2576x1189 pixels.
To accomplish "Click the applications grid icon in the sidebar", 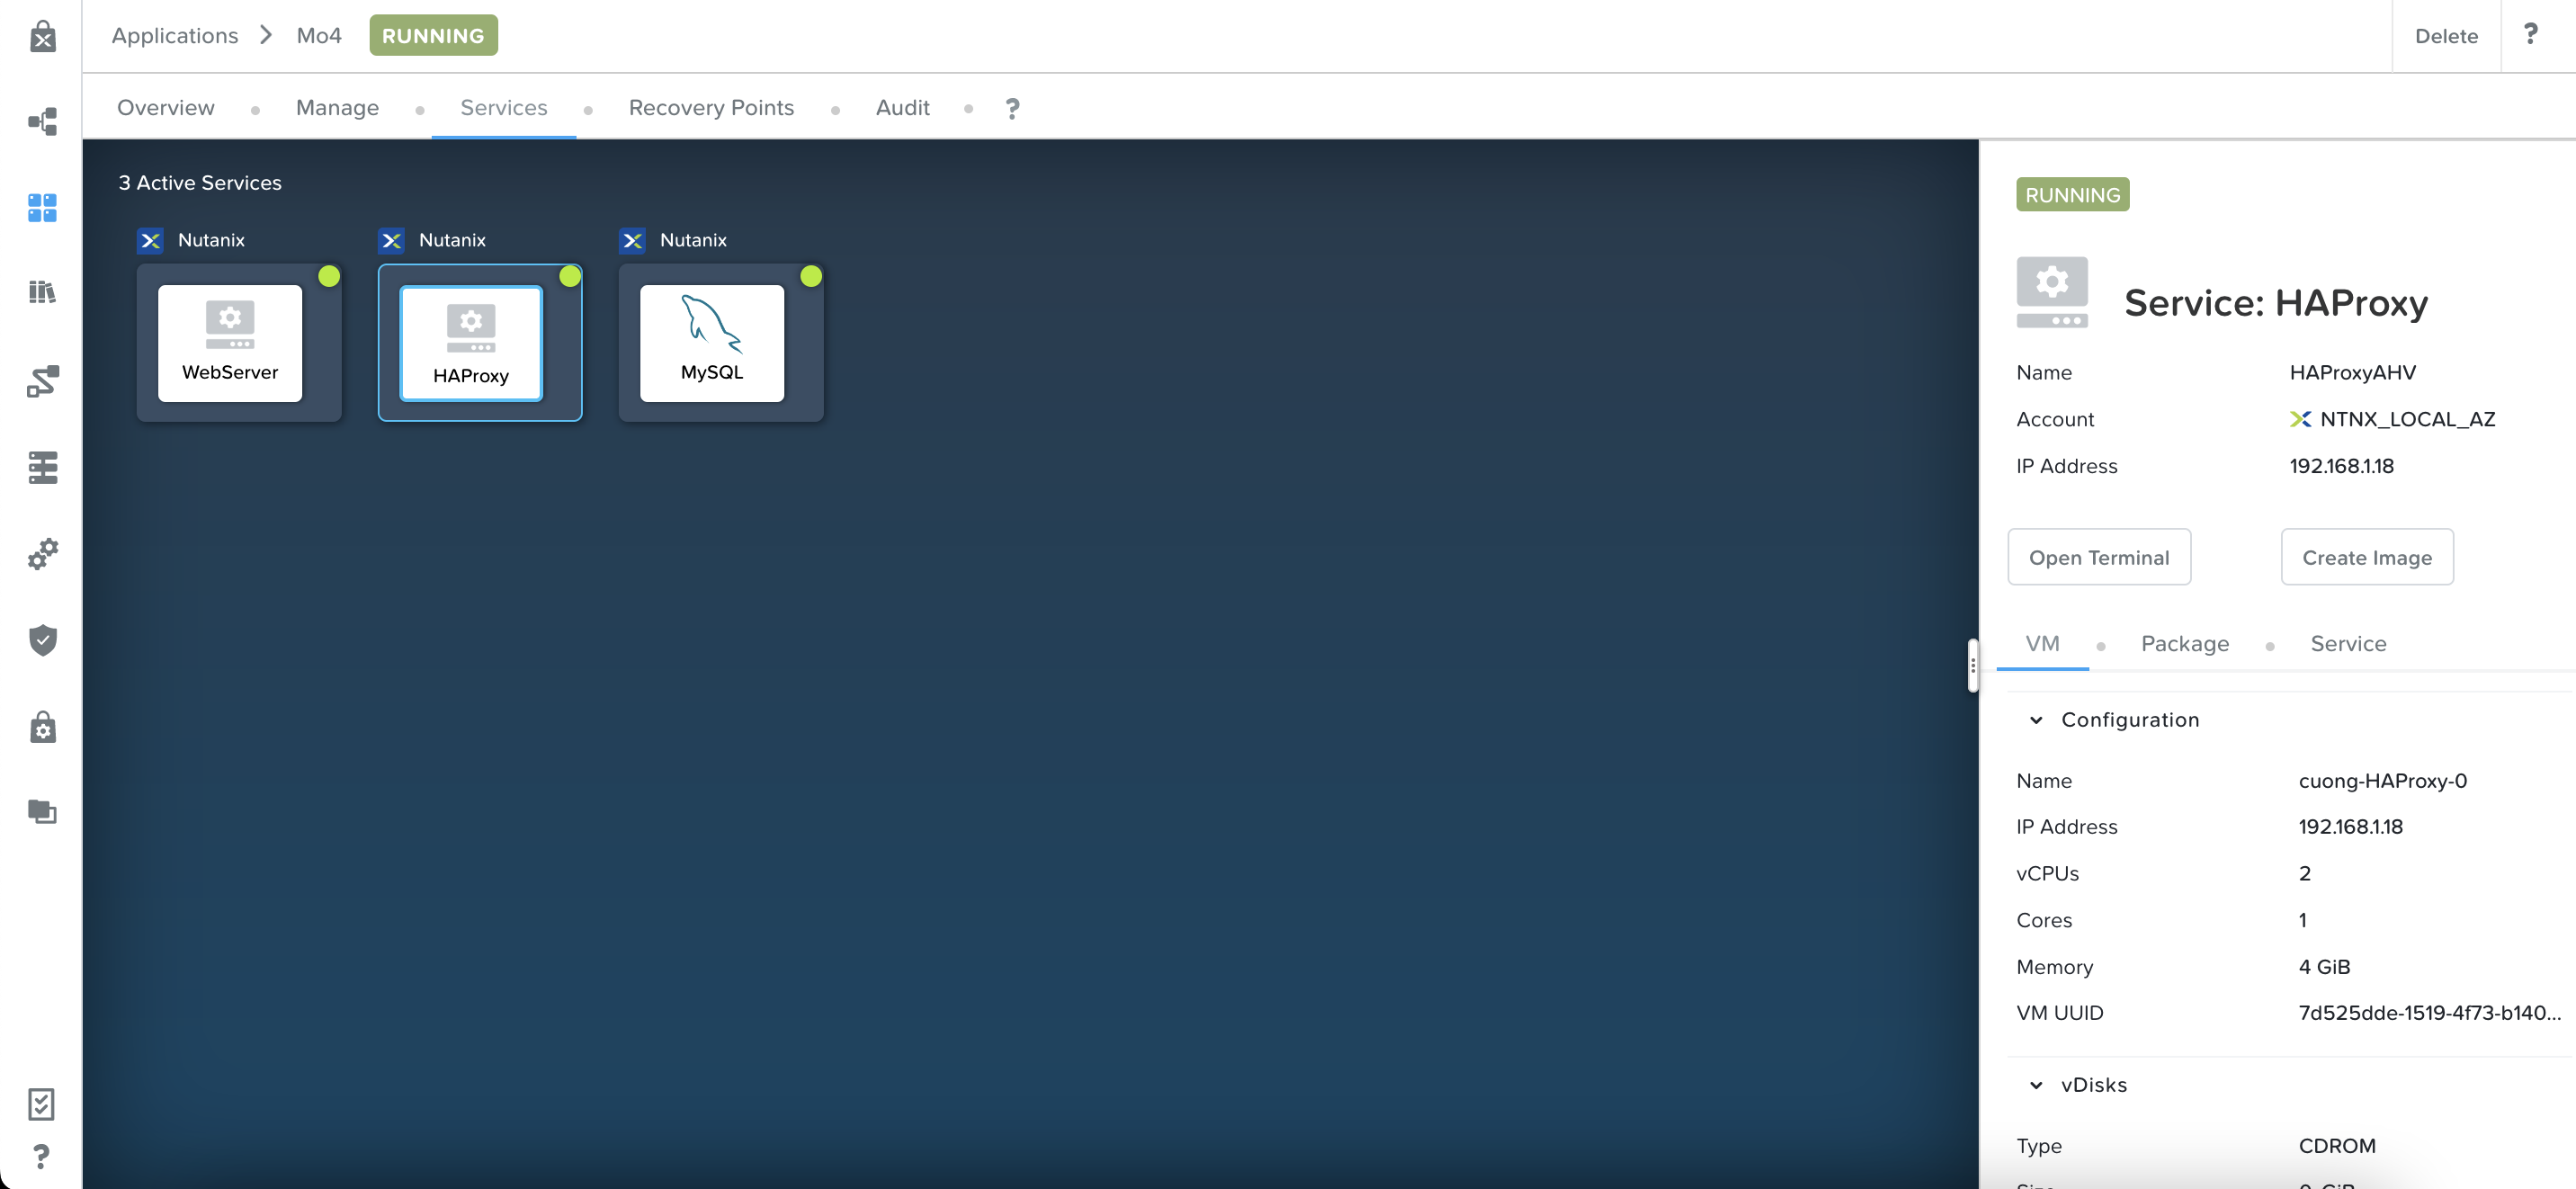I will [x=42, y=208].
